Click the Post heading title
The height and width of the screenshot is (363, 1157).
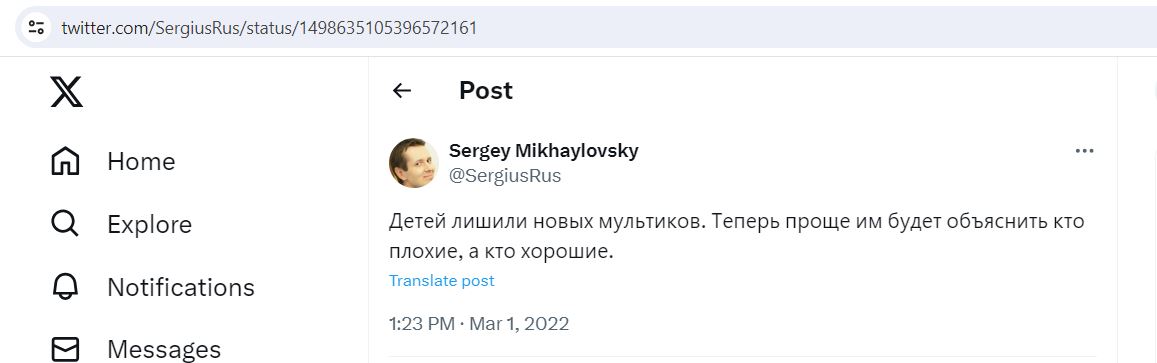coord(486,91)
